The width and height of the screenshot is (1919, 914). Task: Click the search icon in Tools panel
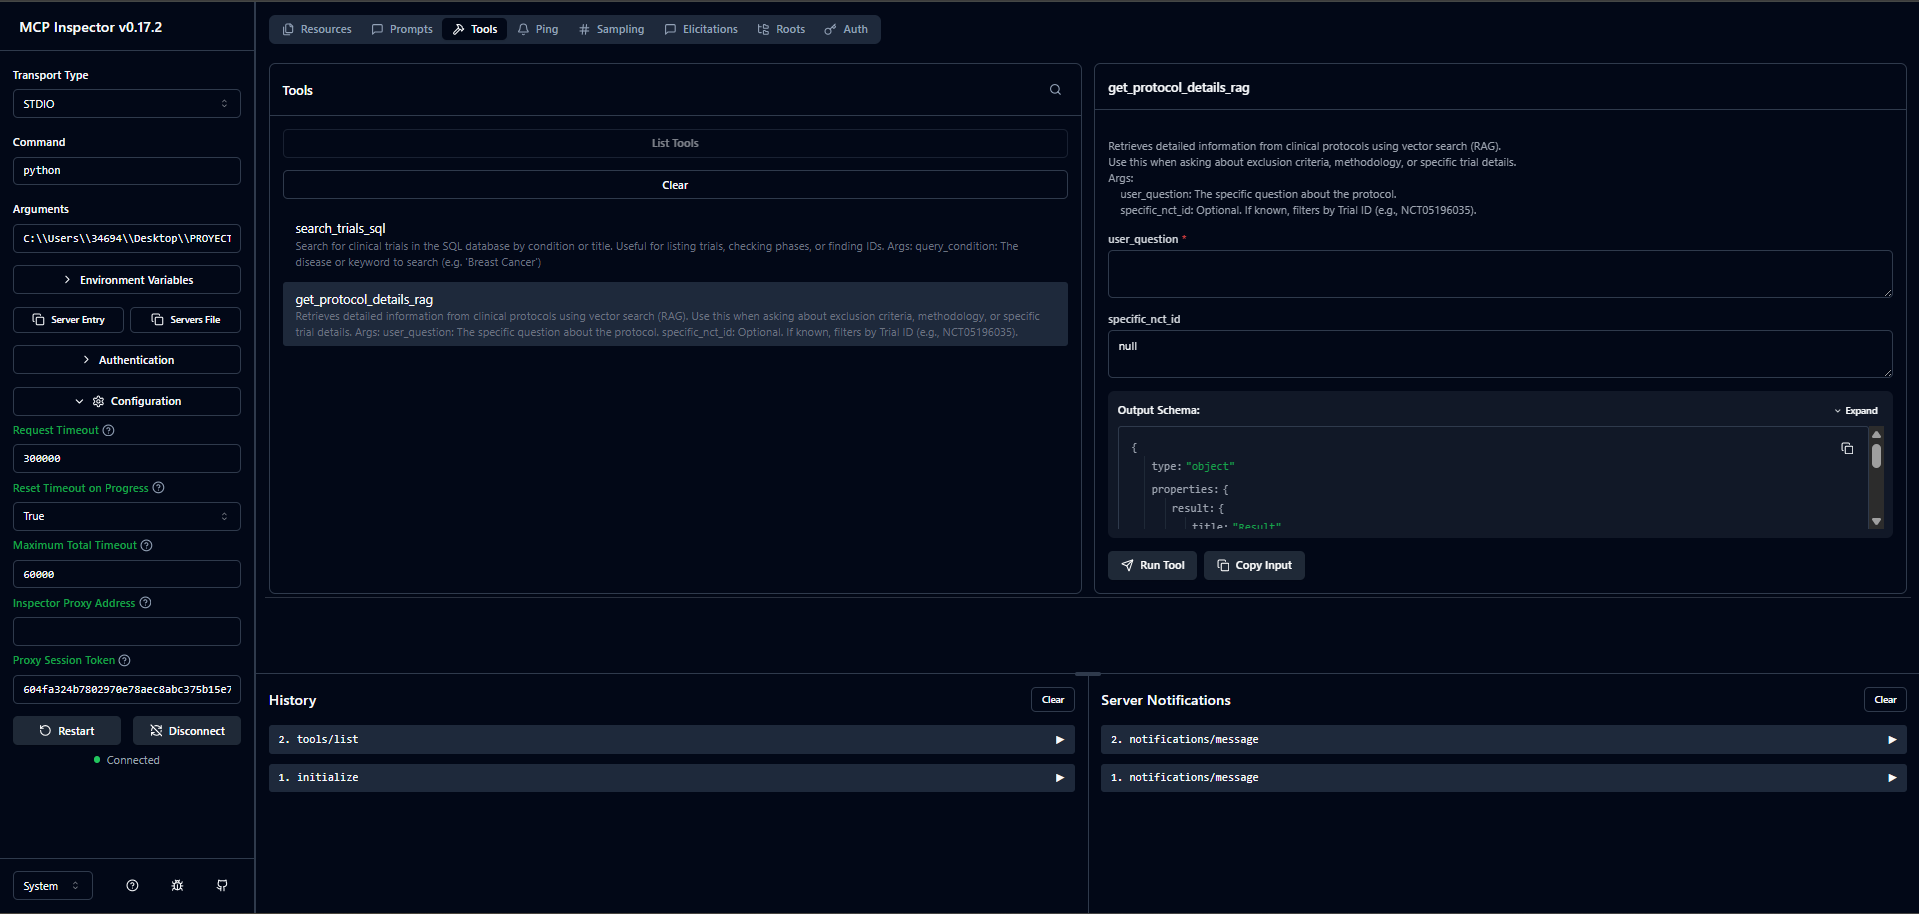pos(1055,90)
